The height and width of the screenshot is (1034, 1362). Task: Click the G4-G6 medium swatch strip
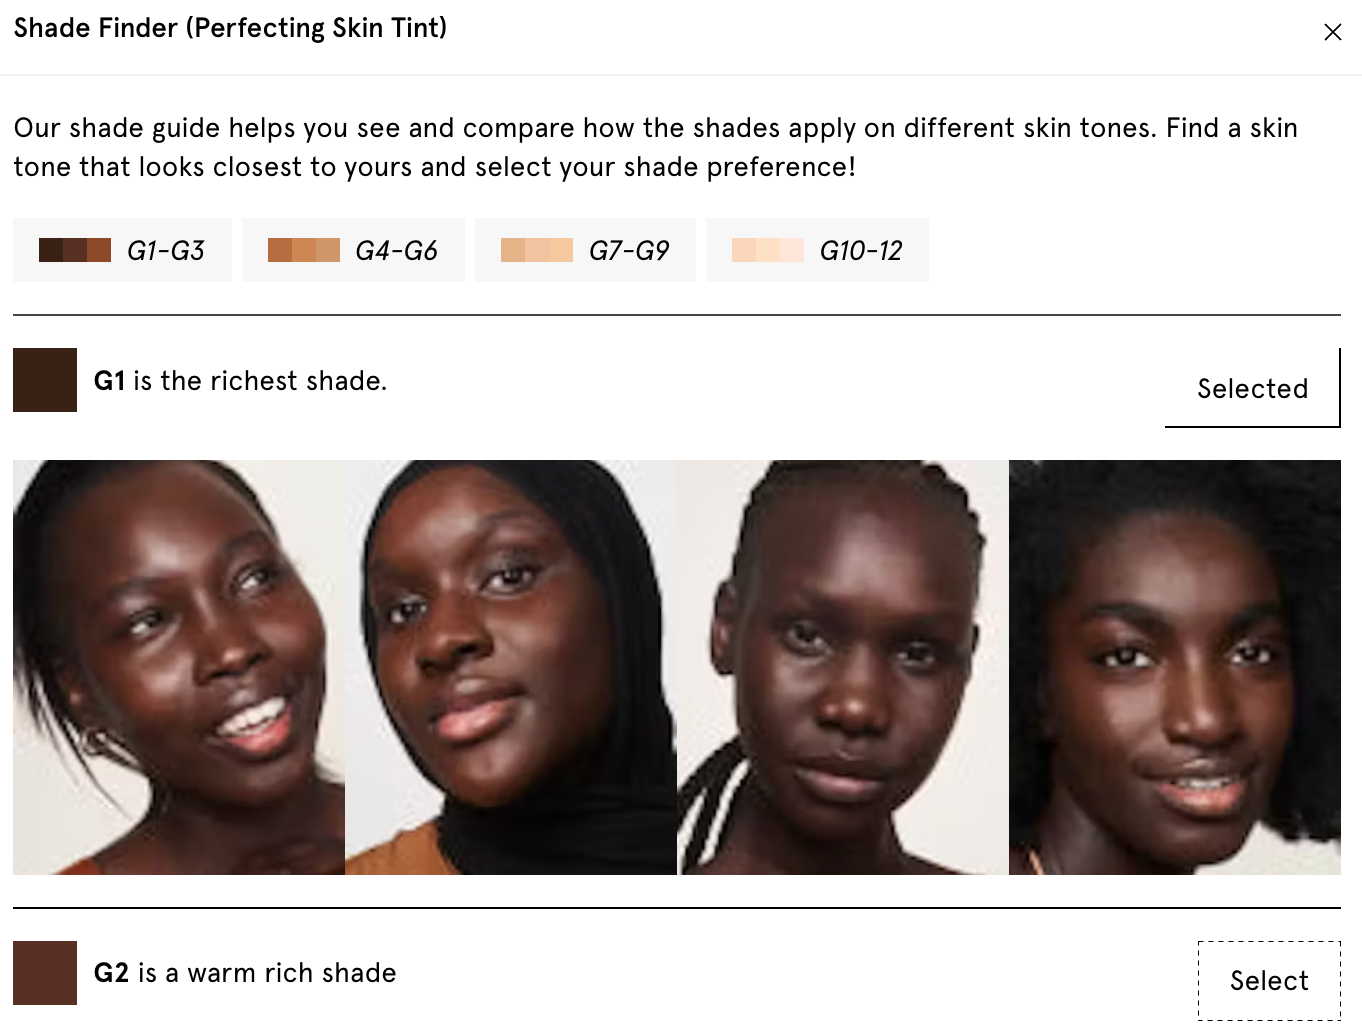click(x=305, y=250)
